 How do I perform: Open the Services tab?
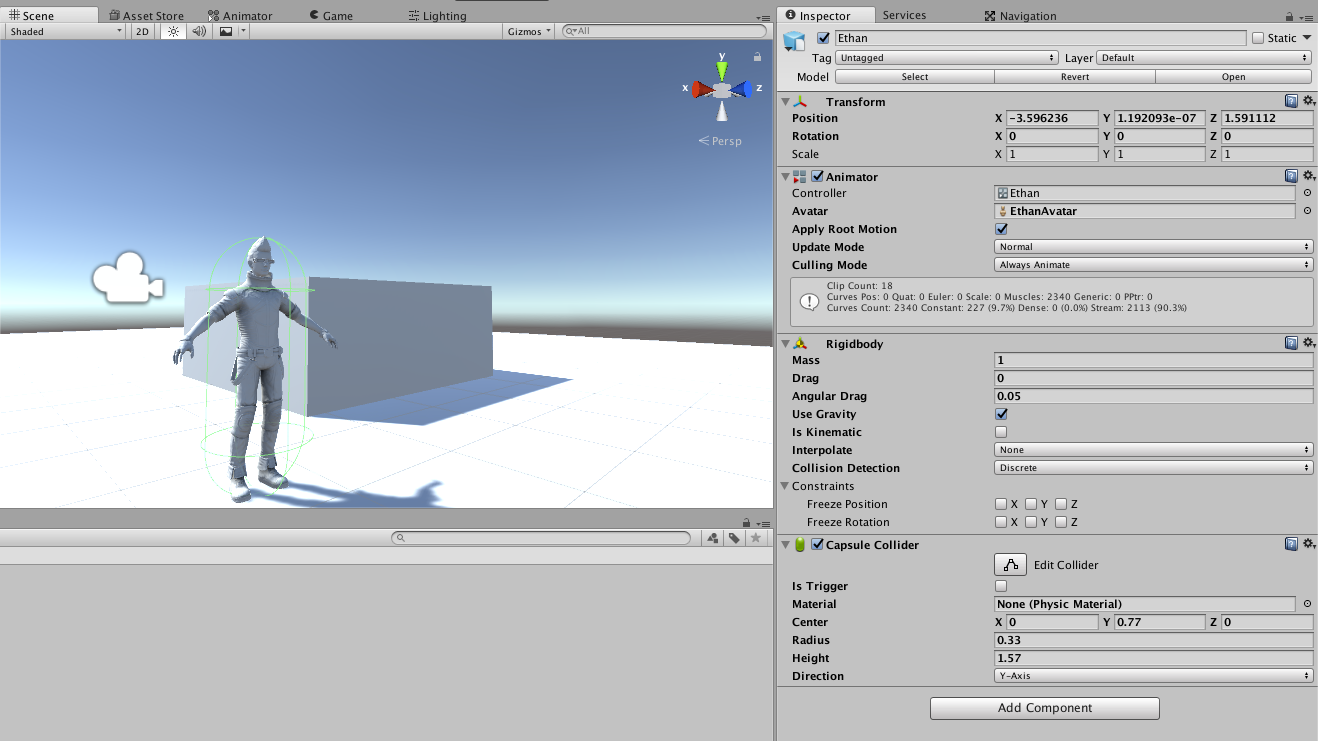click(x=904, y=15)
